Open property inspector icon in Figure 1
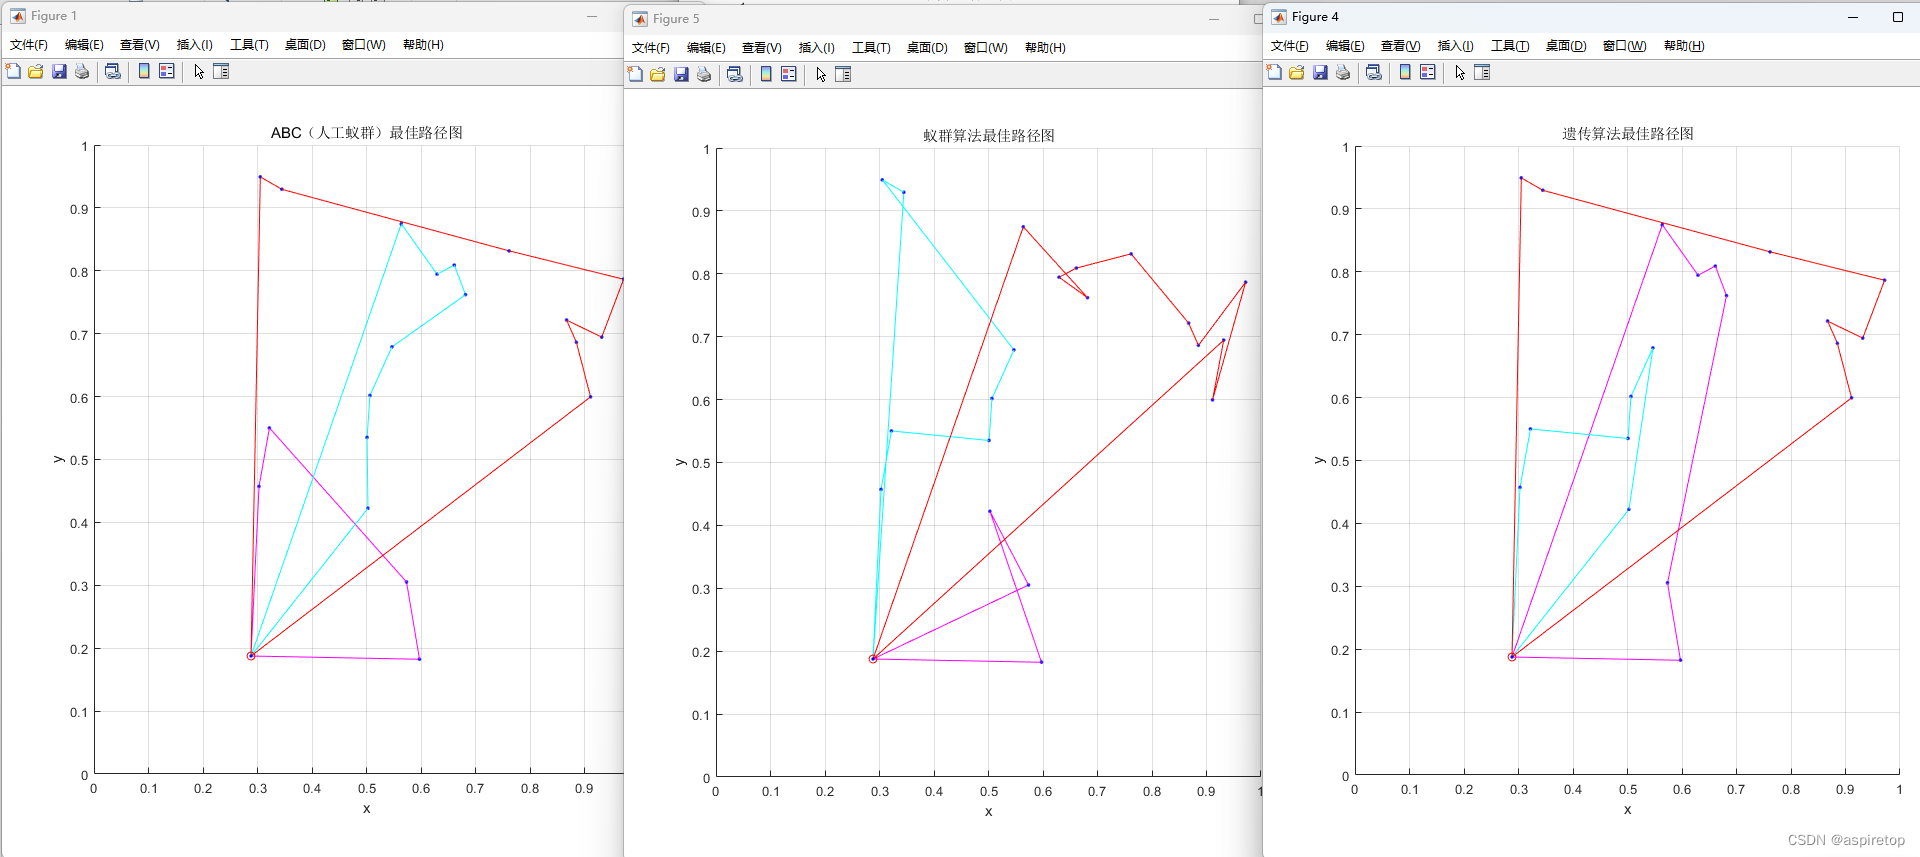The image size is (1920, 857). click(x=222, y=71)
